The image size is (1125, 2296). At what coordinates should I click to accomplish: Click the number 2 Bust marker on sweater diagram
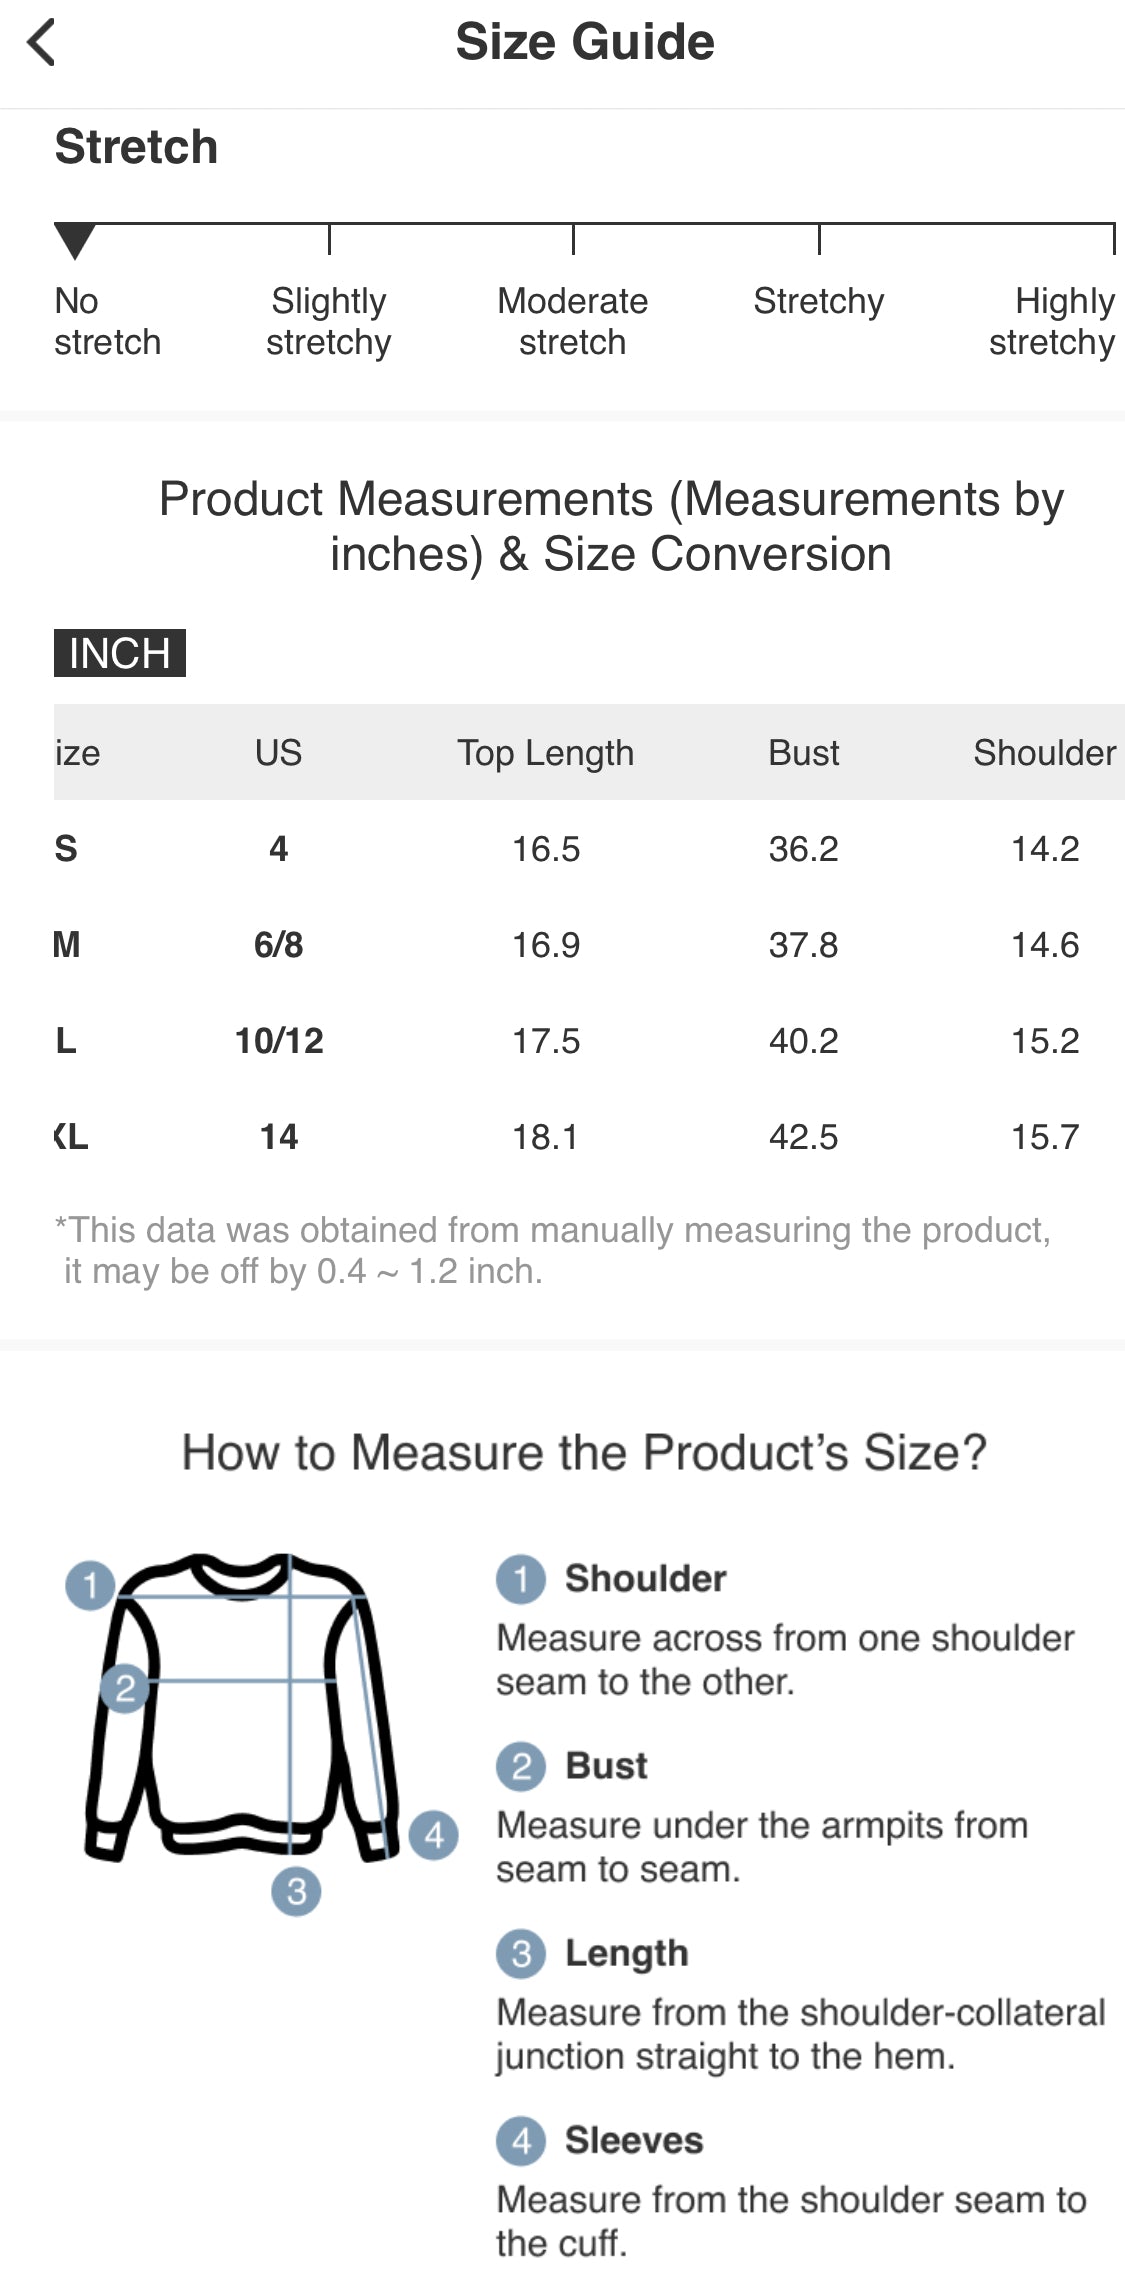click(x=124, y=1688)
